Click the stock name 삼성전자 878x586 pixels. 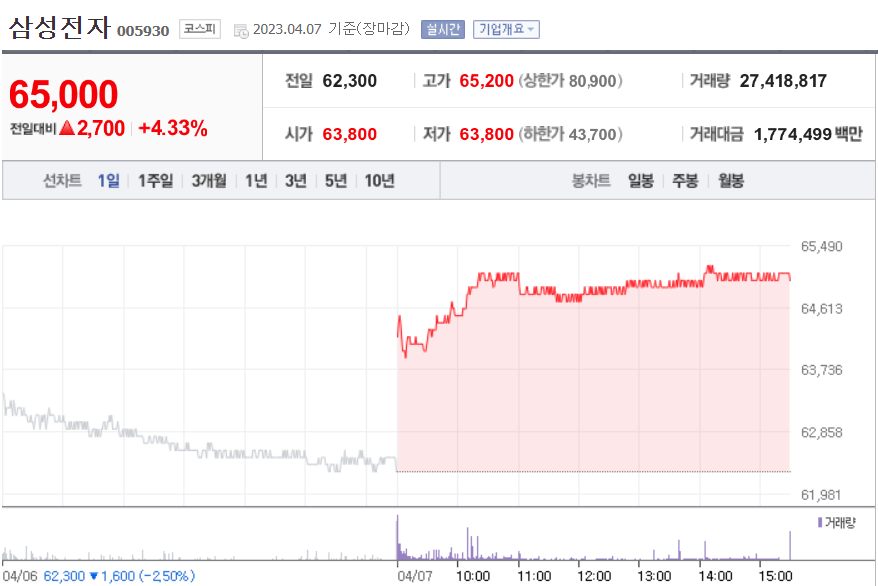(60, 27)
